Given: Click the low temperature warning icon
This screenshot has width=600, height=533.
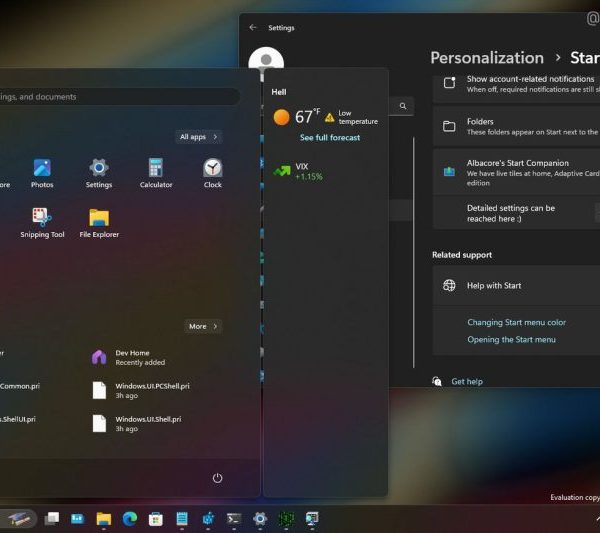Looking at the screenshot, I should coord(329,117).
